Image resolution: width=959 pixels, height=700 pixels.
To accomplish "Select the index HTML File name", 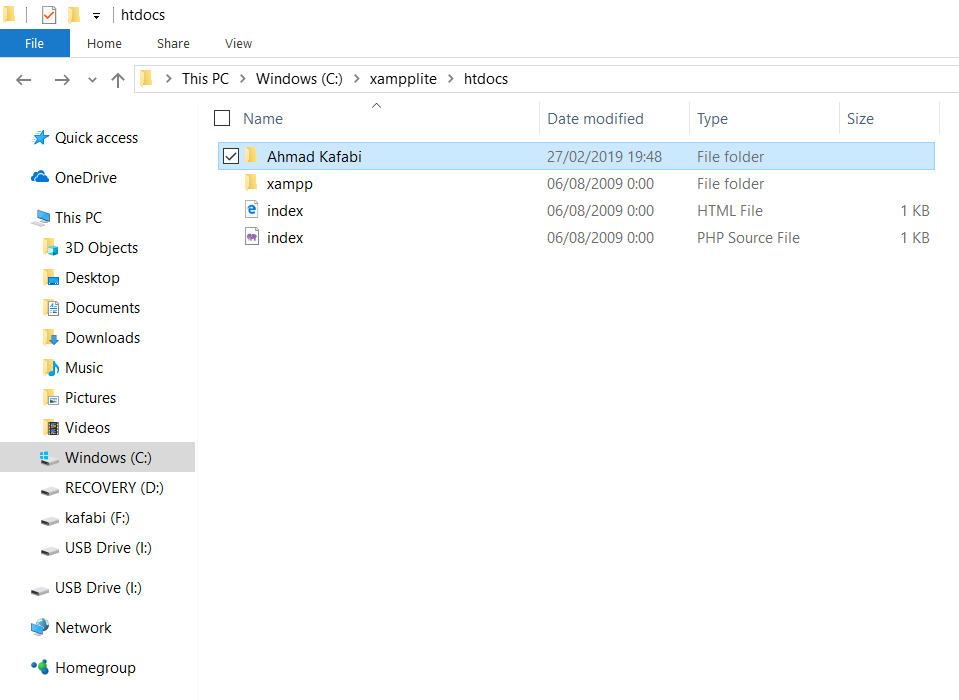I will 285,211.
